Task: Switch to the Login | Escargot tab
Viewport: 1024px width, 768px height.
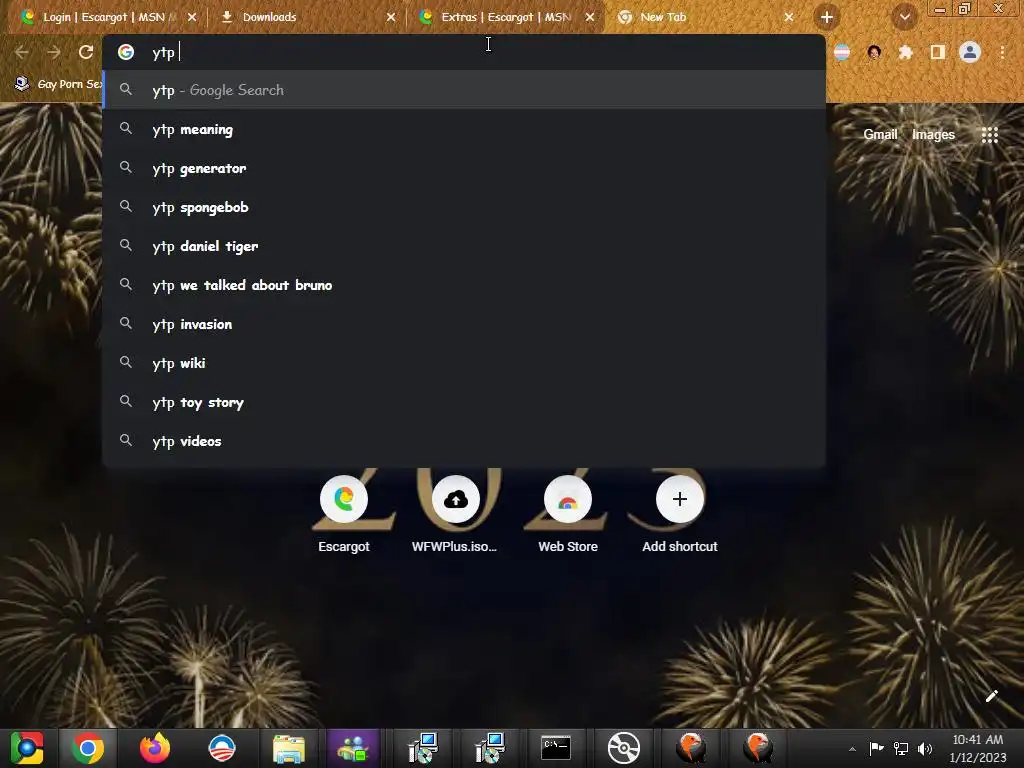Action: tap(98, 17)
